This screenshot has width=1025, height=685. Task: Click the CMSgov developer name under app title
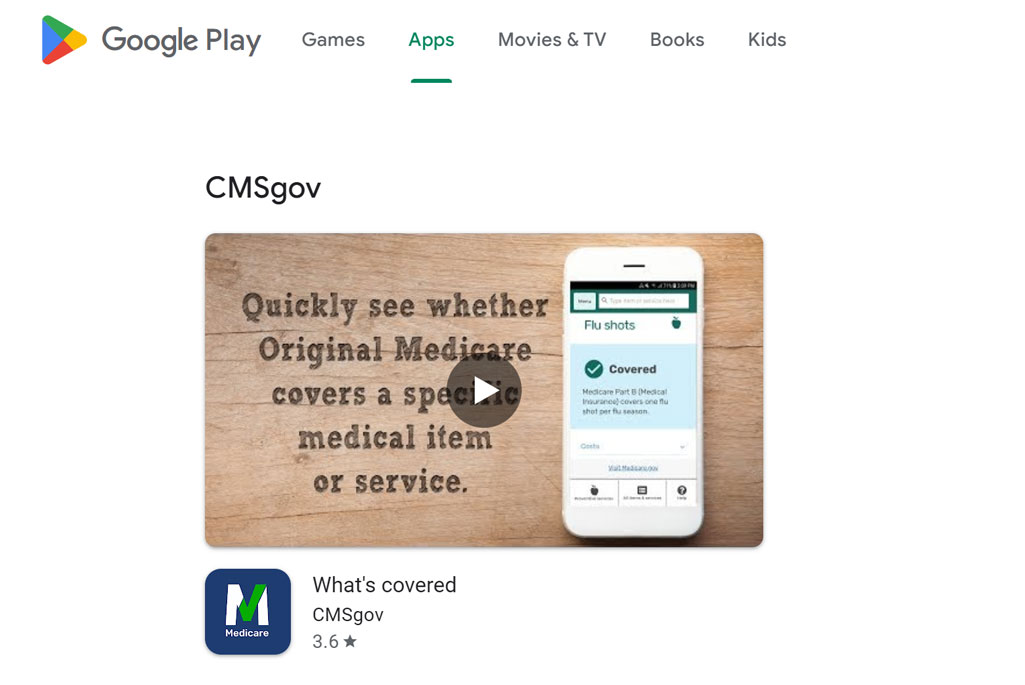coord(348,614)
